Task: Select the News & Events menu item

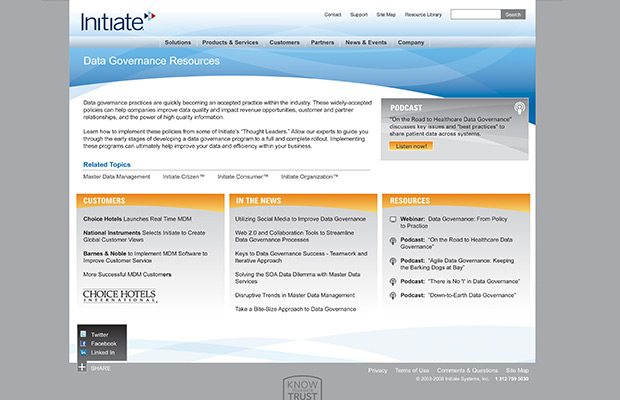Action: 366,43
